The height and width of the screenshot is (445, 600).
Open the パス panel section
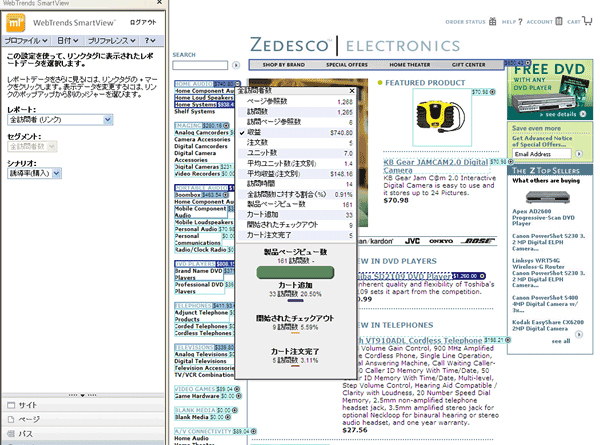83,434
